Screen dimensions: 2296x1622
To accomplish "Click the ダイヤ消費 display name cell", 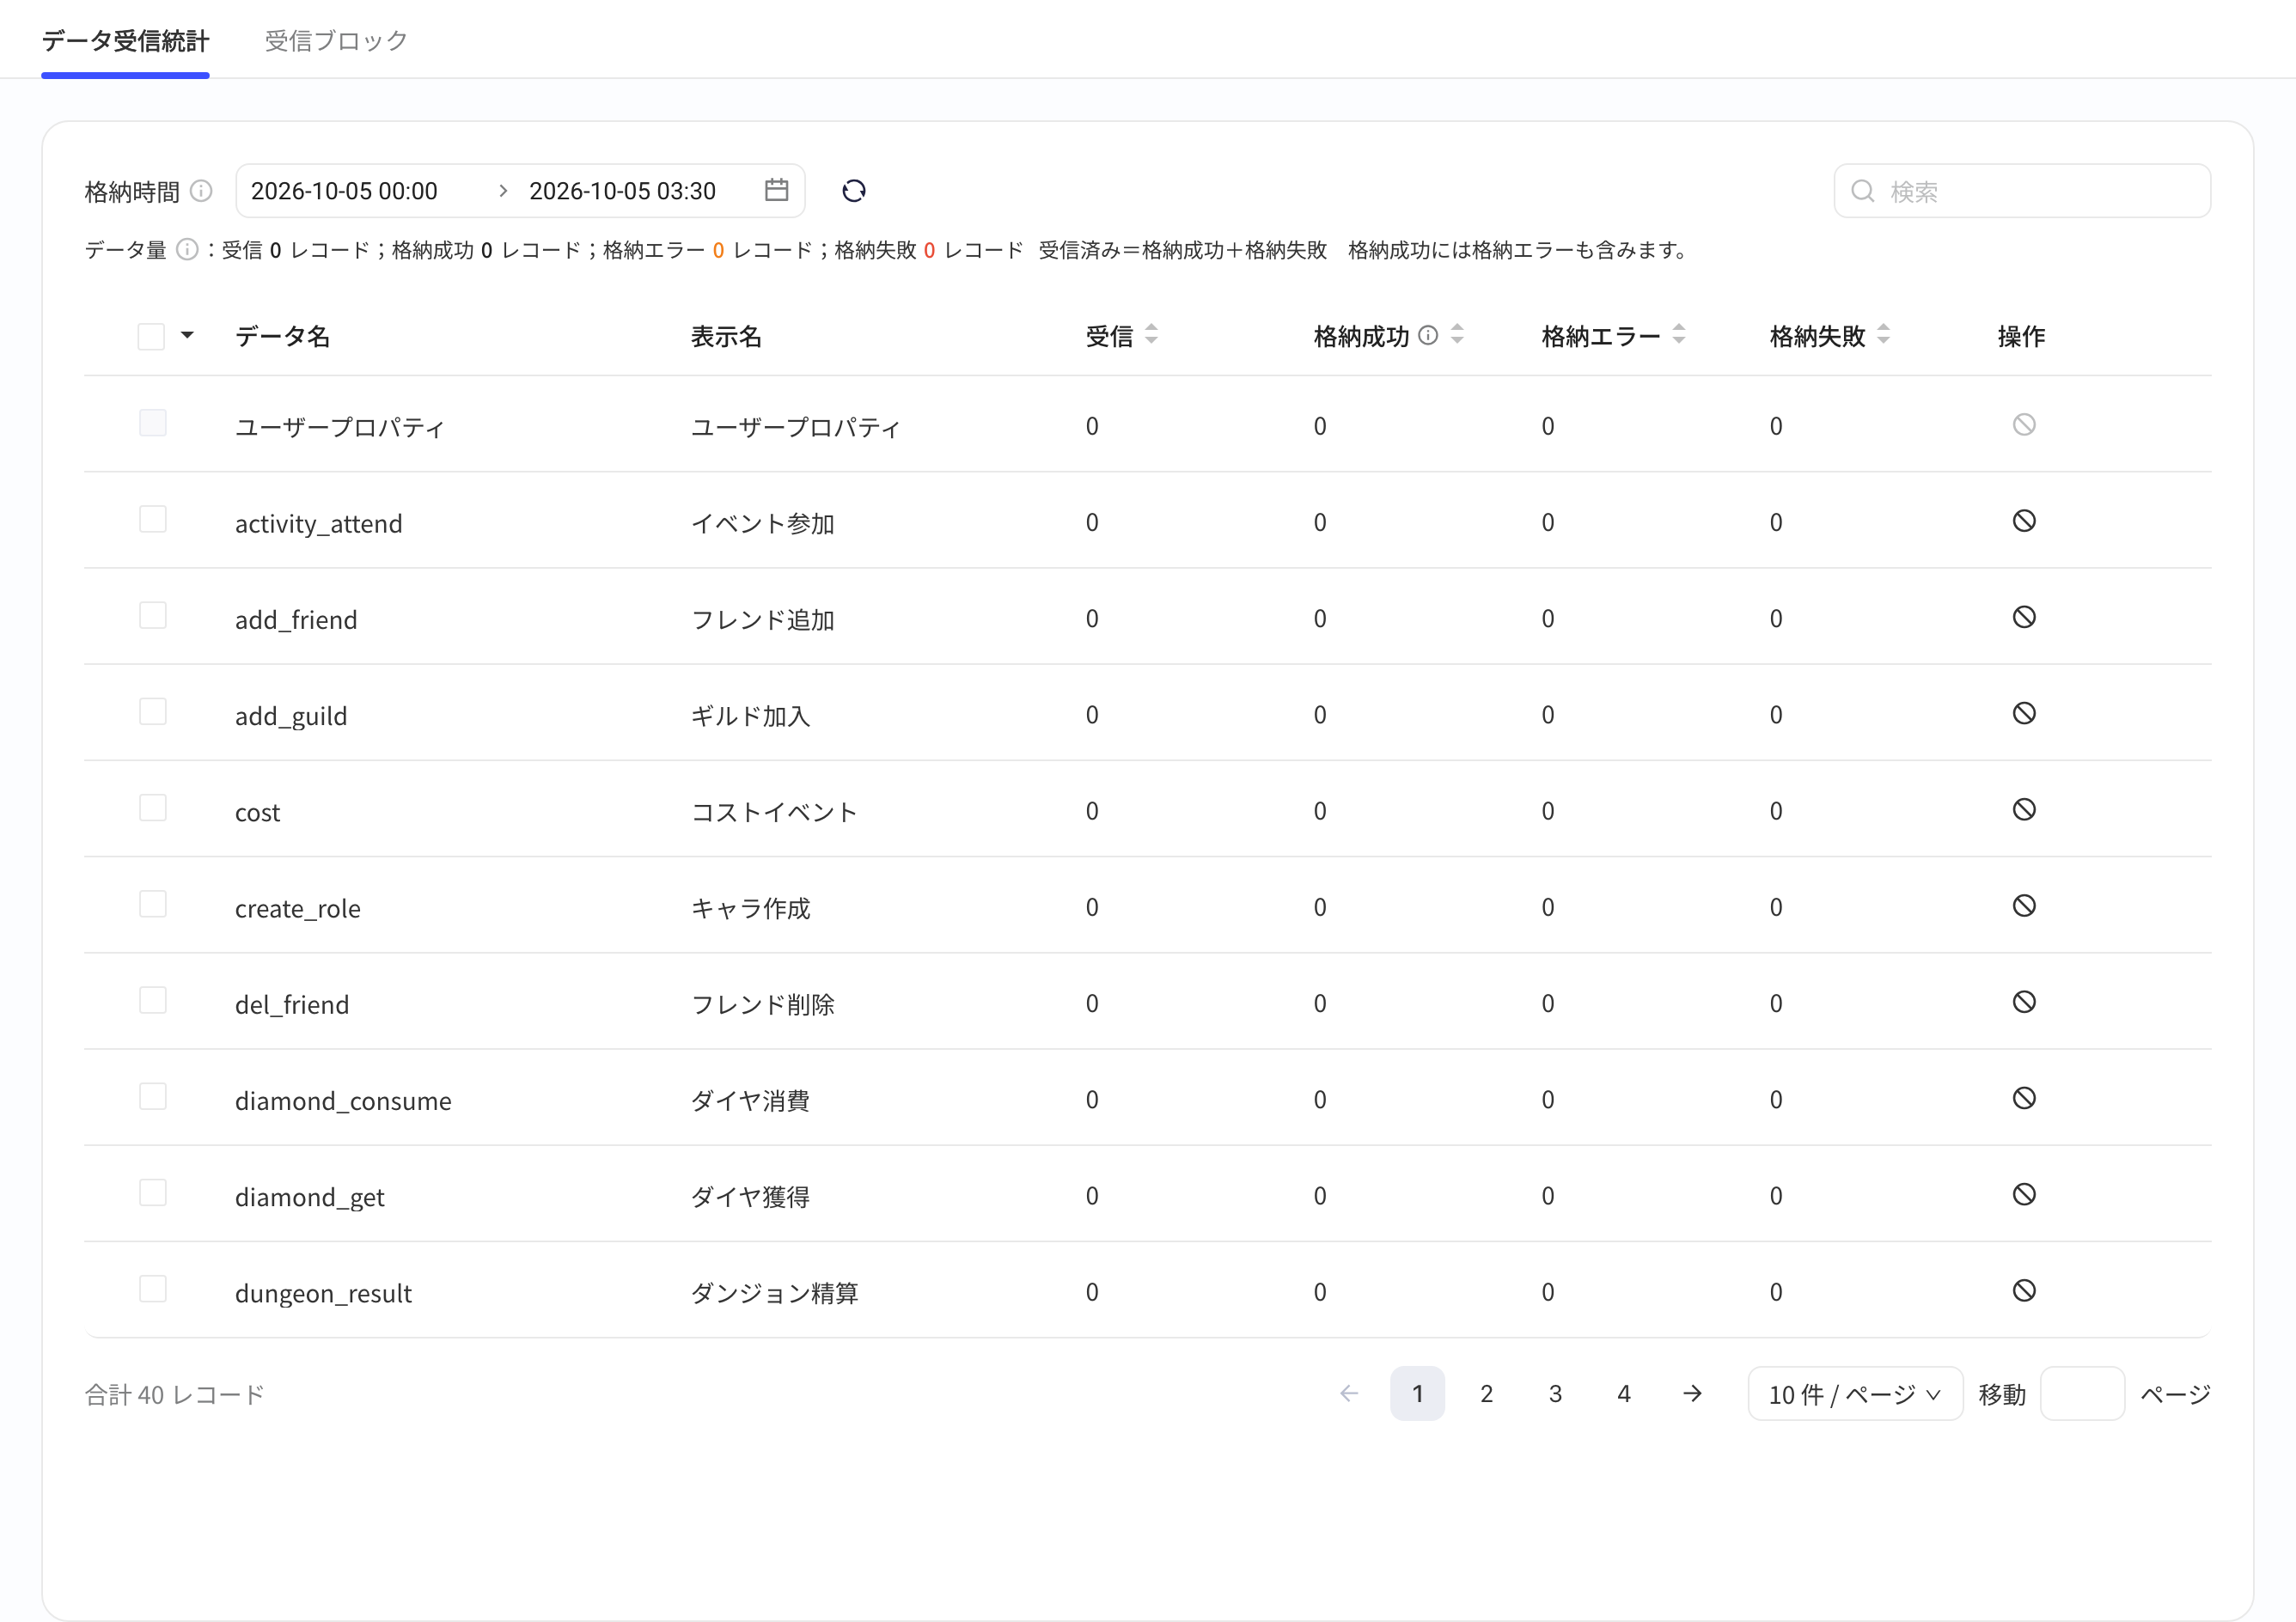I will pyautogui.click(x=750, y=1100).
